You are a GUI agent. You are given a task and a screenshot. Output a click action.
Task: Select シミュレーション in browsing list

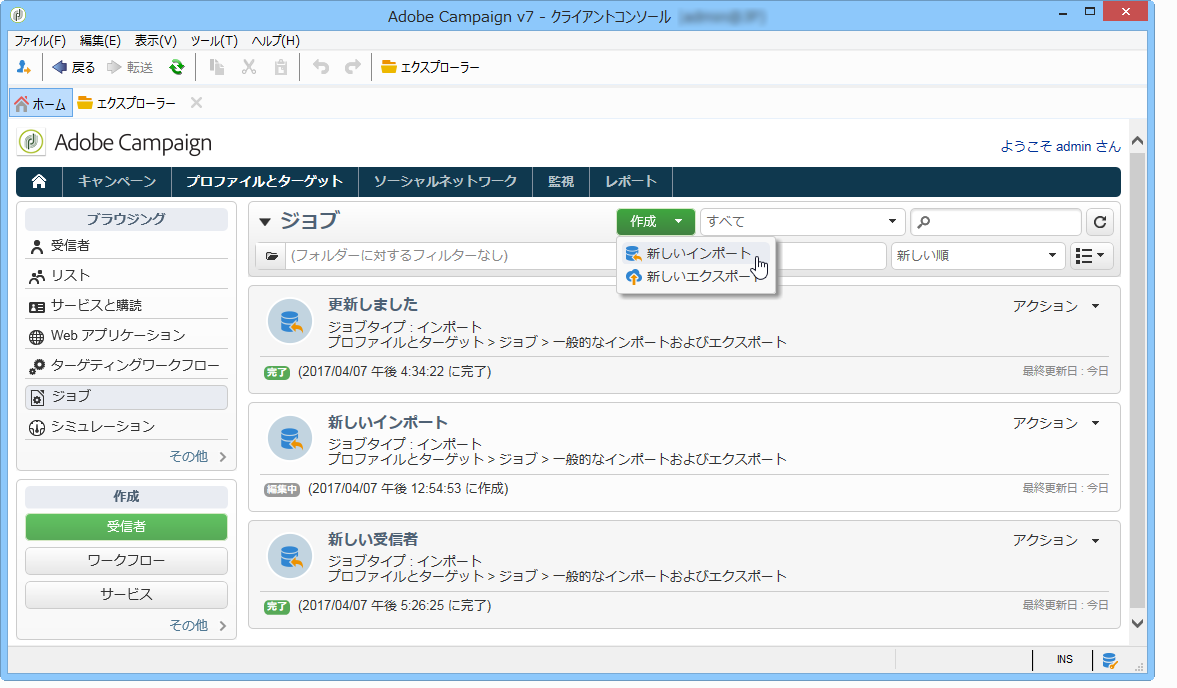tap(126, 427)
